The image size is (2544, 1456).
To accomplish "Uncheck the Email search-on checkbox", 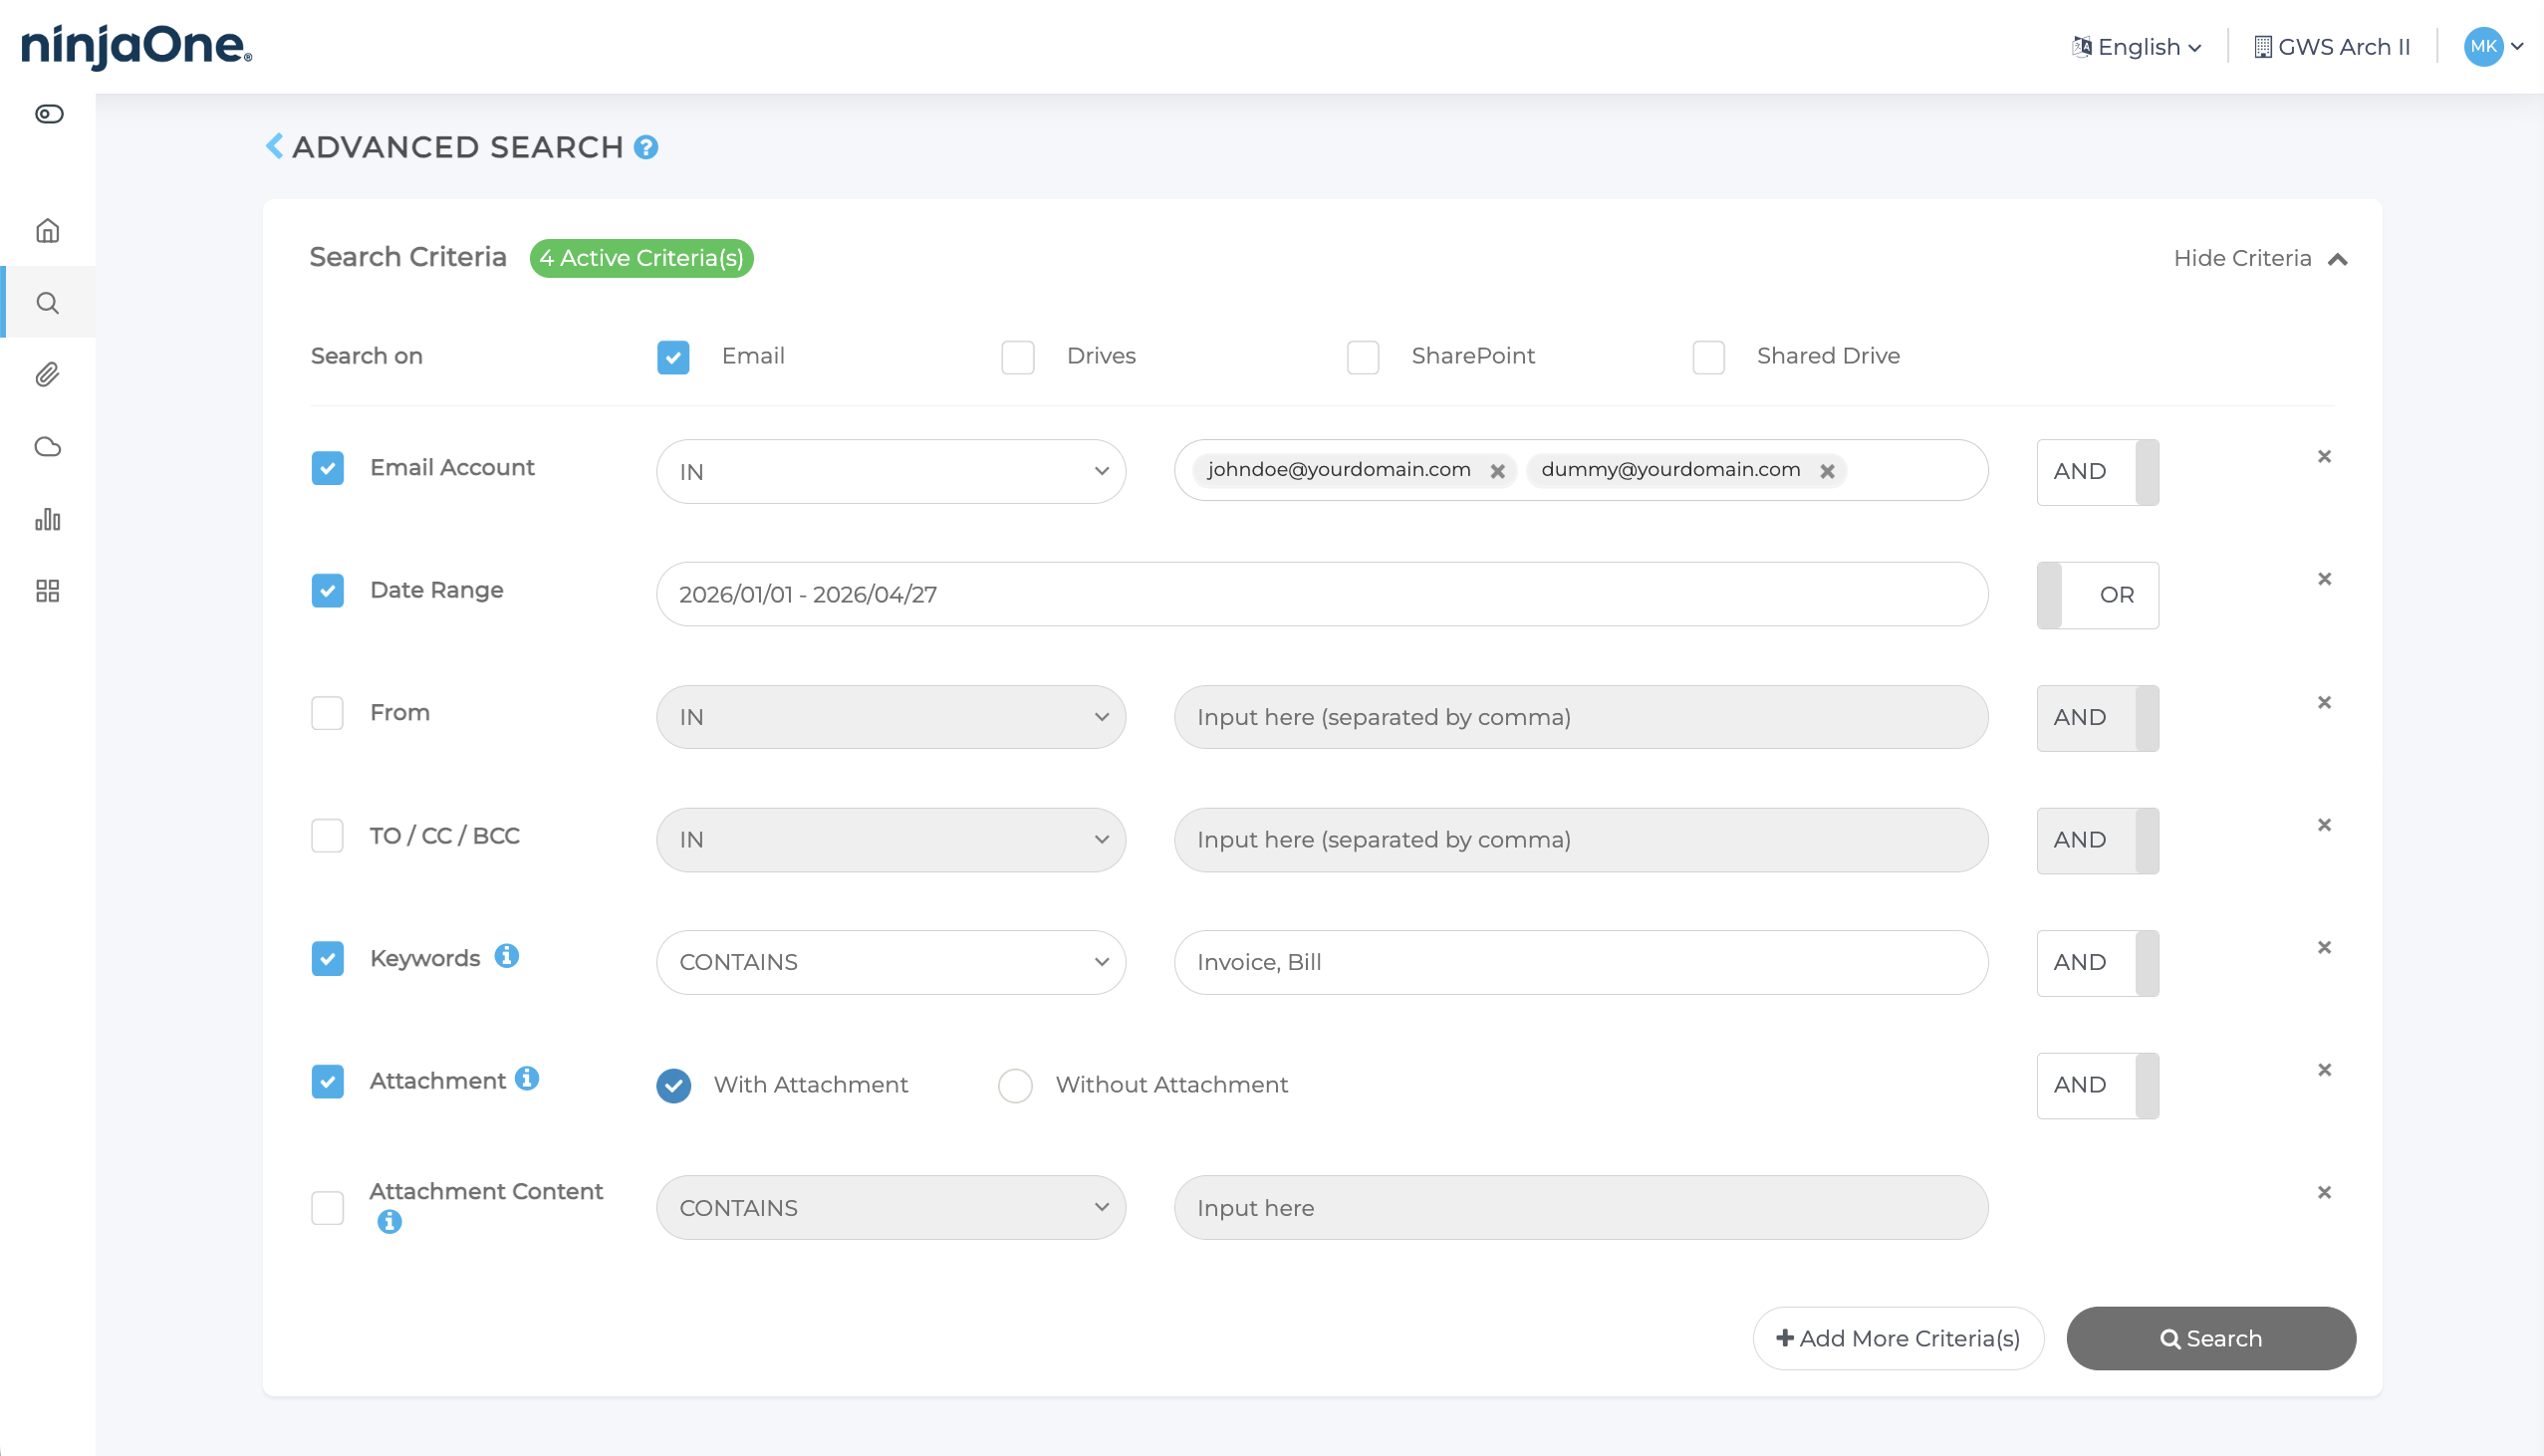I will pyautogui.click(x=673, y=357).
